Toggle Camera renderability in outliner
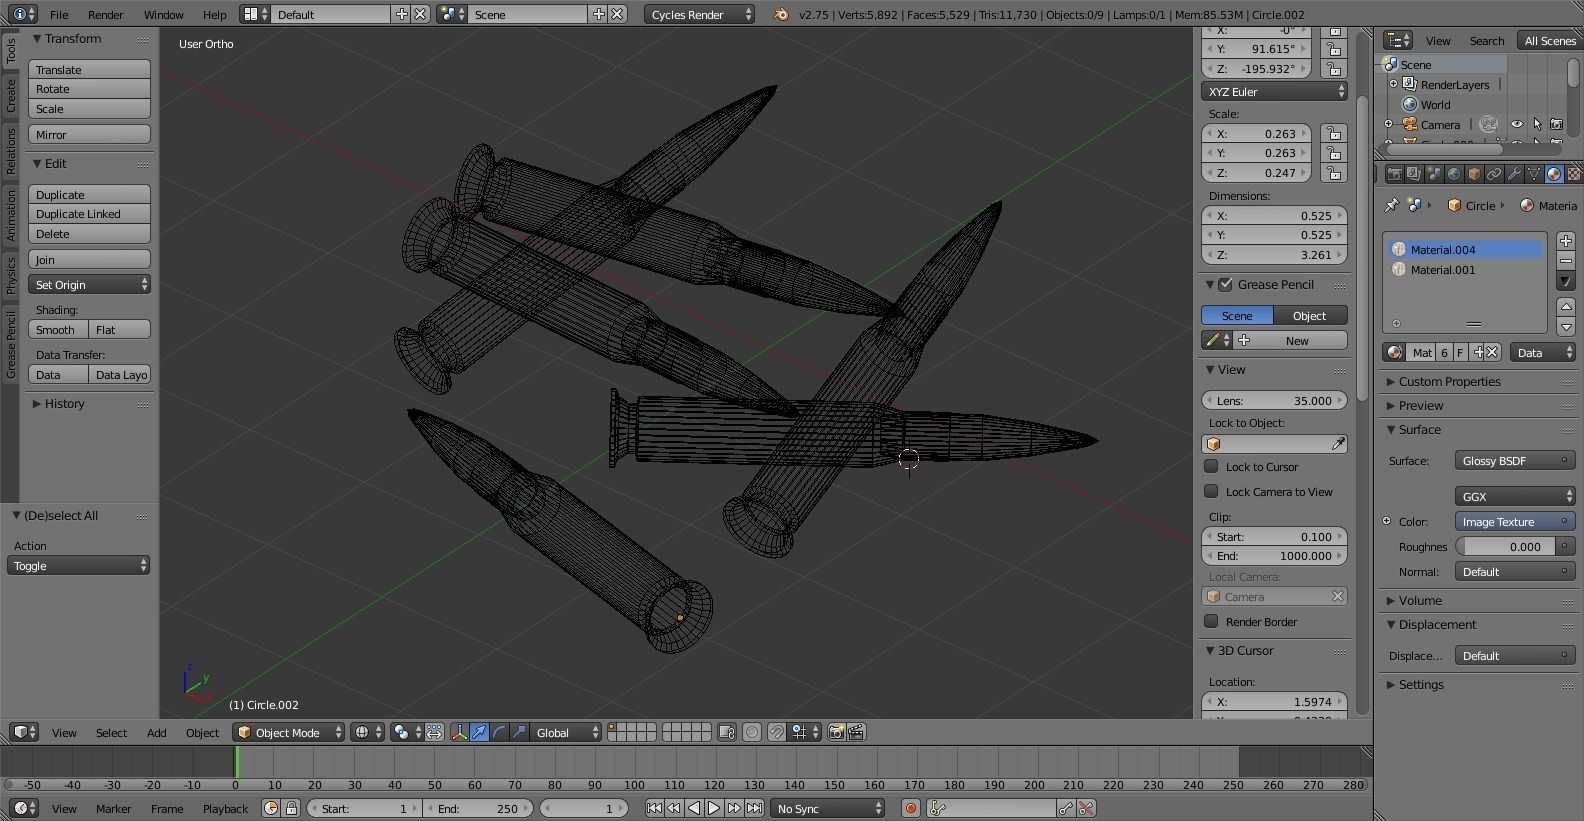The height and width of the screenshot is (821, 1584). click(x=1556, y=125)
